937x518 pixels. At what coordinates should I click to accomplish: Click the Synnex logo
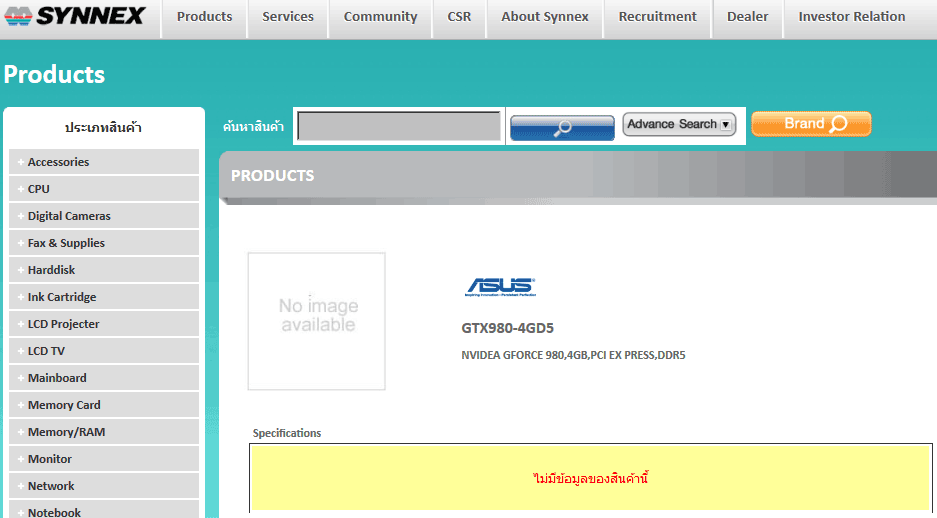pyautogui.click(x=75, y=17)
